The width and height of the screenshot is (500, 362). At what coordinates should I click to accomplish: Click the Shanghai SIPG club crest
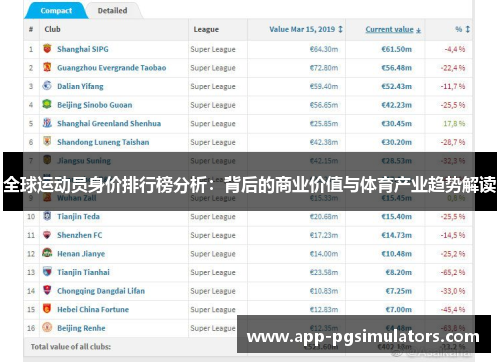pos(47,49)
